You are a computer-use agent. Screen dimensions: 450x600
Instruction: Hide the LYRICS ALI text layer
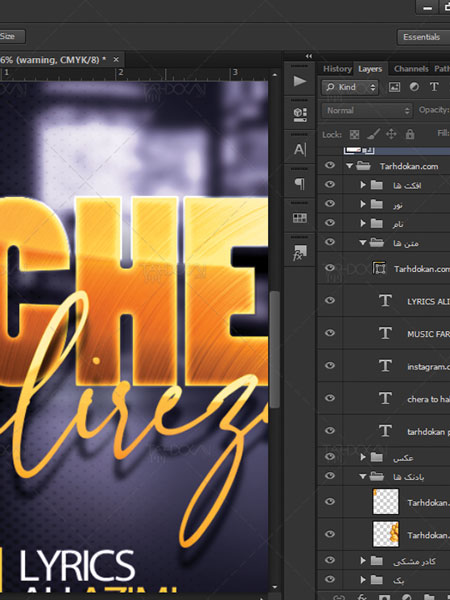coord(330,300)
